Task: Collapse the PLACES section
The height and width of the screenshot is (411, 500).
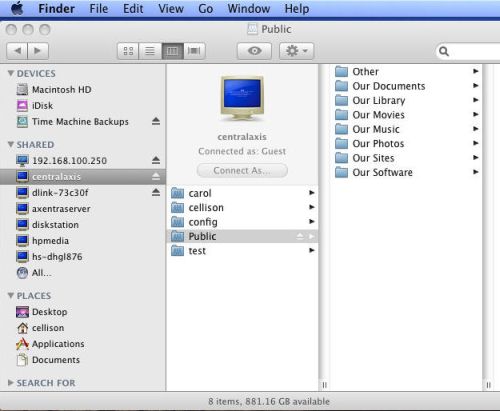Action: pyautogui.click(x=11, y=295)
